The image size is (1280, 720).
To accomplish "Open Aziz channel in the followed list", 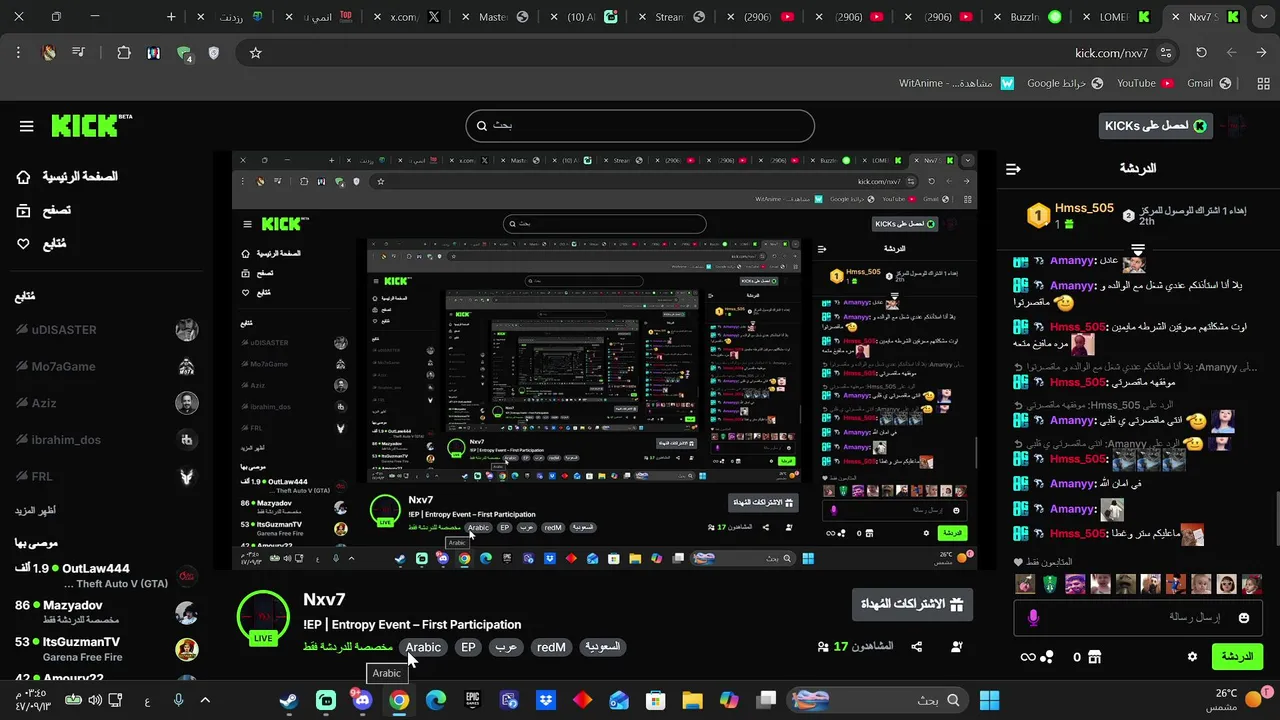I will pos(106,403).
